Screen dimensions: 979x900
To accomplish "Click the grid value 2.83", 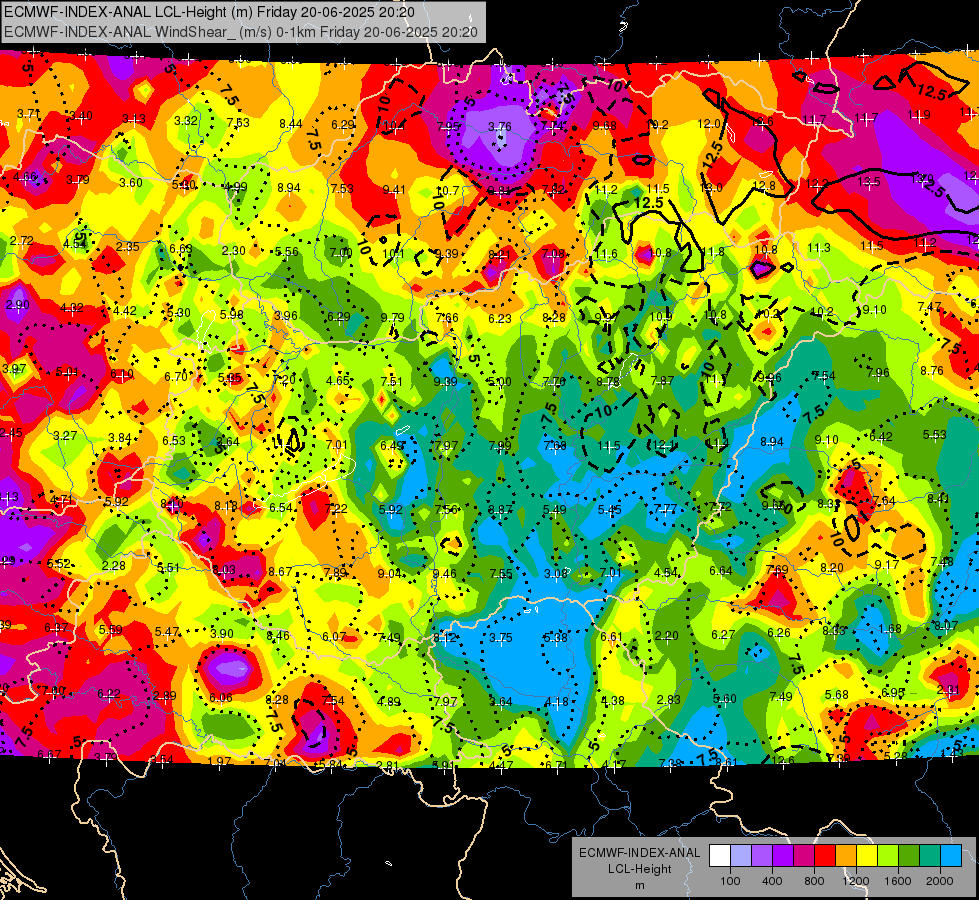I will pyautogui.click(x=669, y=700).
